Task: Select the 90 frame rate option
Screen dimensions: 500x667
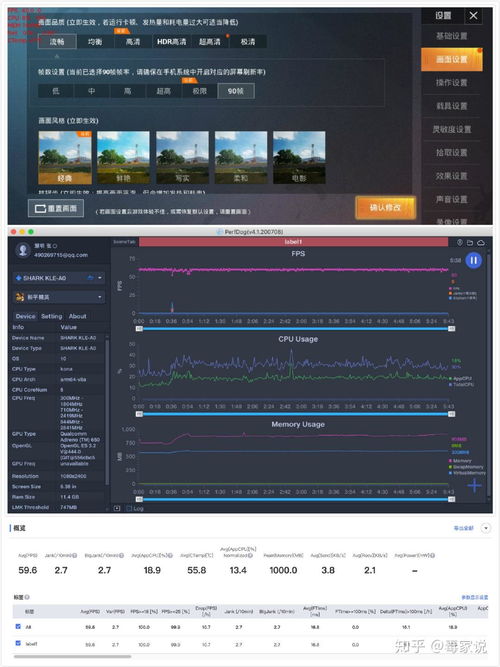Action: (x=236, y=91)
